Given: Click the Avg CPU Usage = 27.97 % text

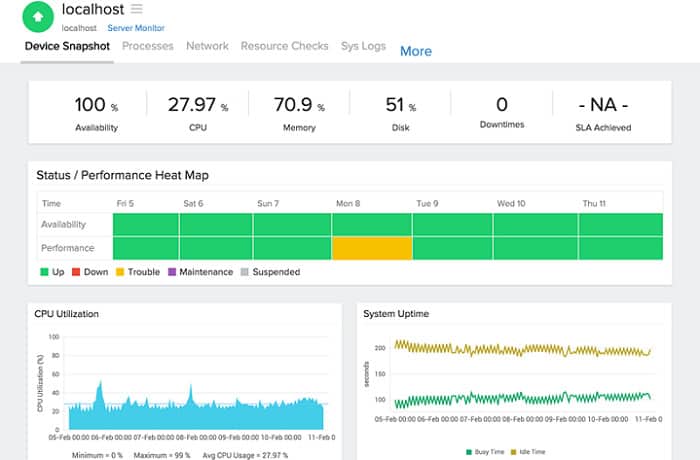Looking at the screenshot, I should (x=245, y=456).
